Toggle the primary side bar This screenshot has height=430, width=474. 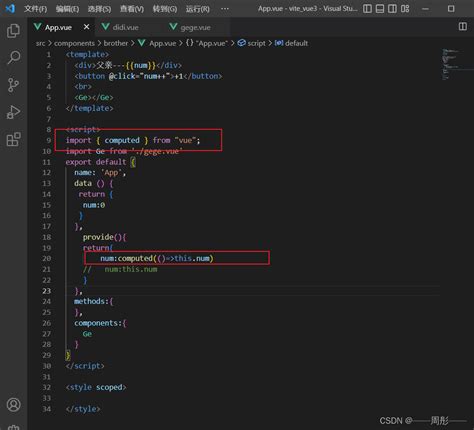tap(367, 9)
